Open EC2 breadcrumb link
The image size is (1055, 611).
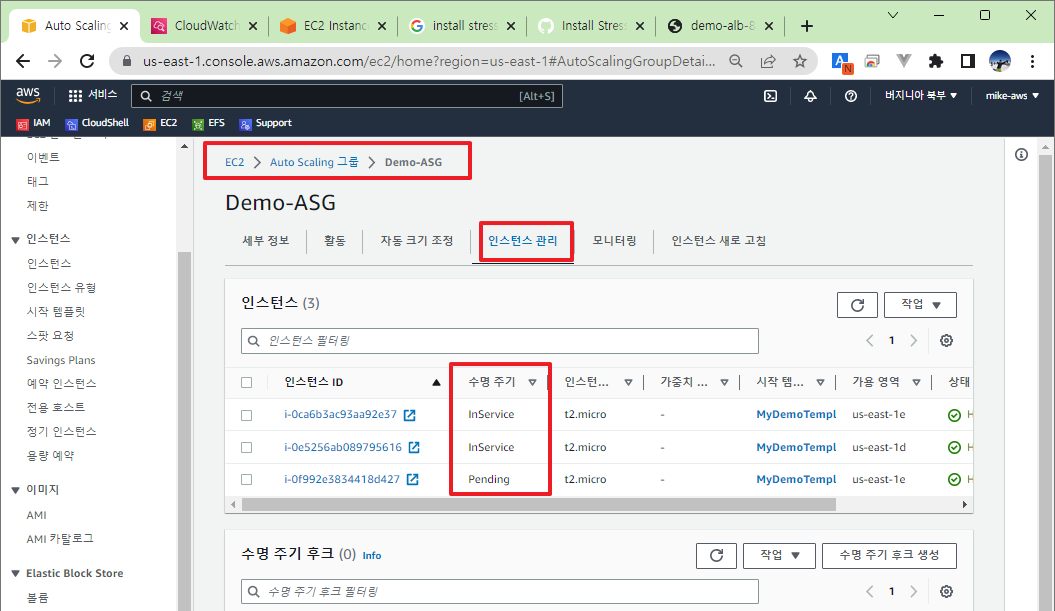[234, 162]
